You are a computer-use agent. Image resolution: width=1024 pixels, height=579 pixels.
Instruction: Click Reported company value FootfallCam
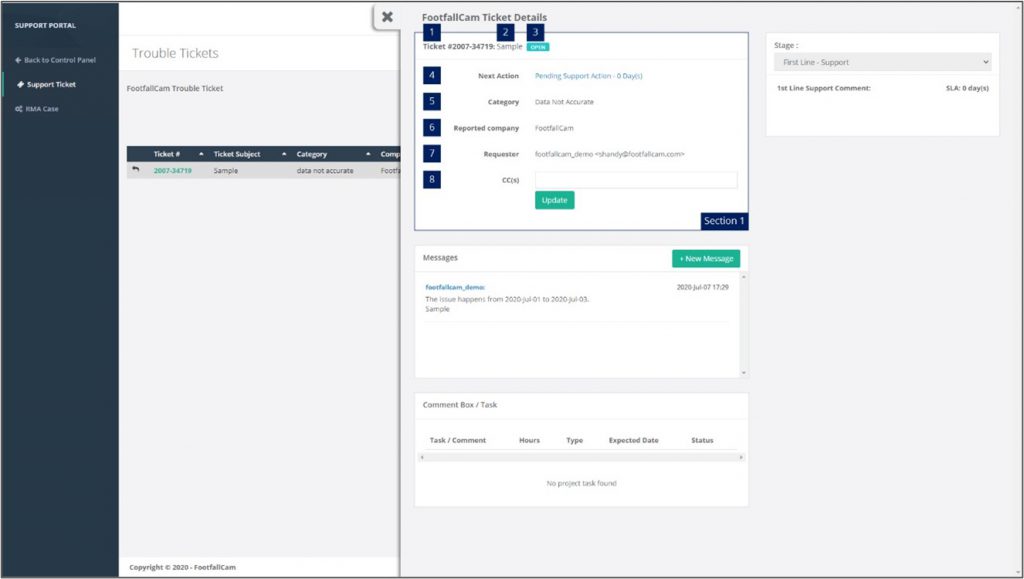point(554,128)
